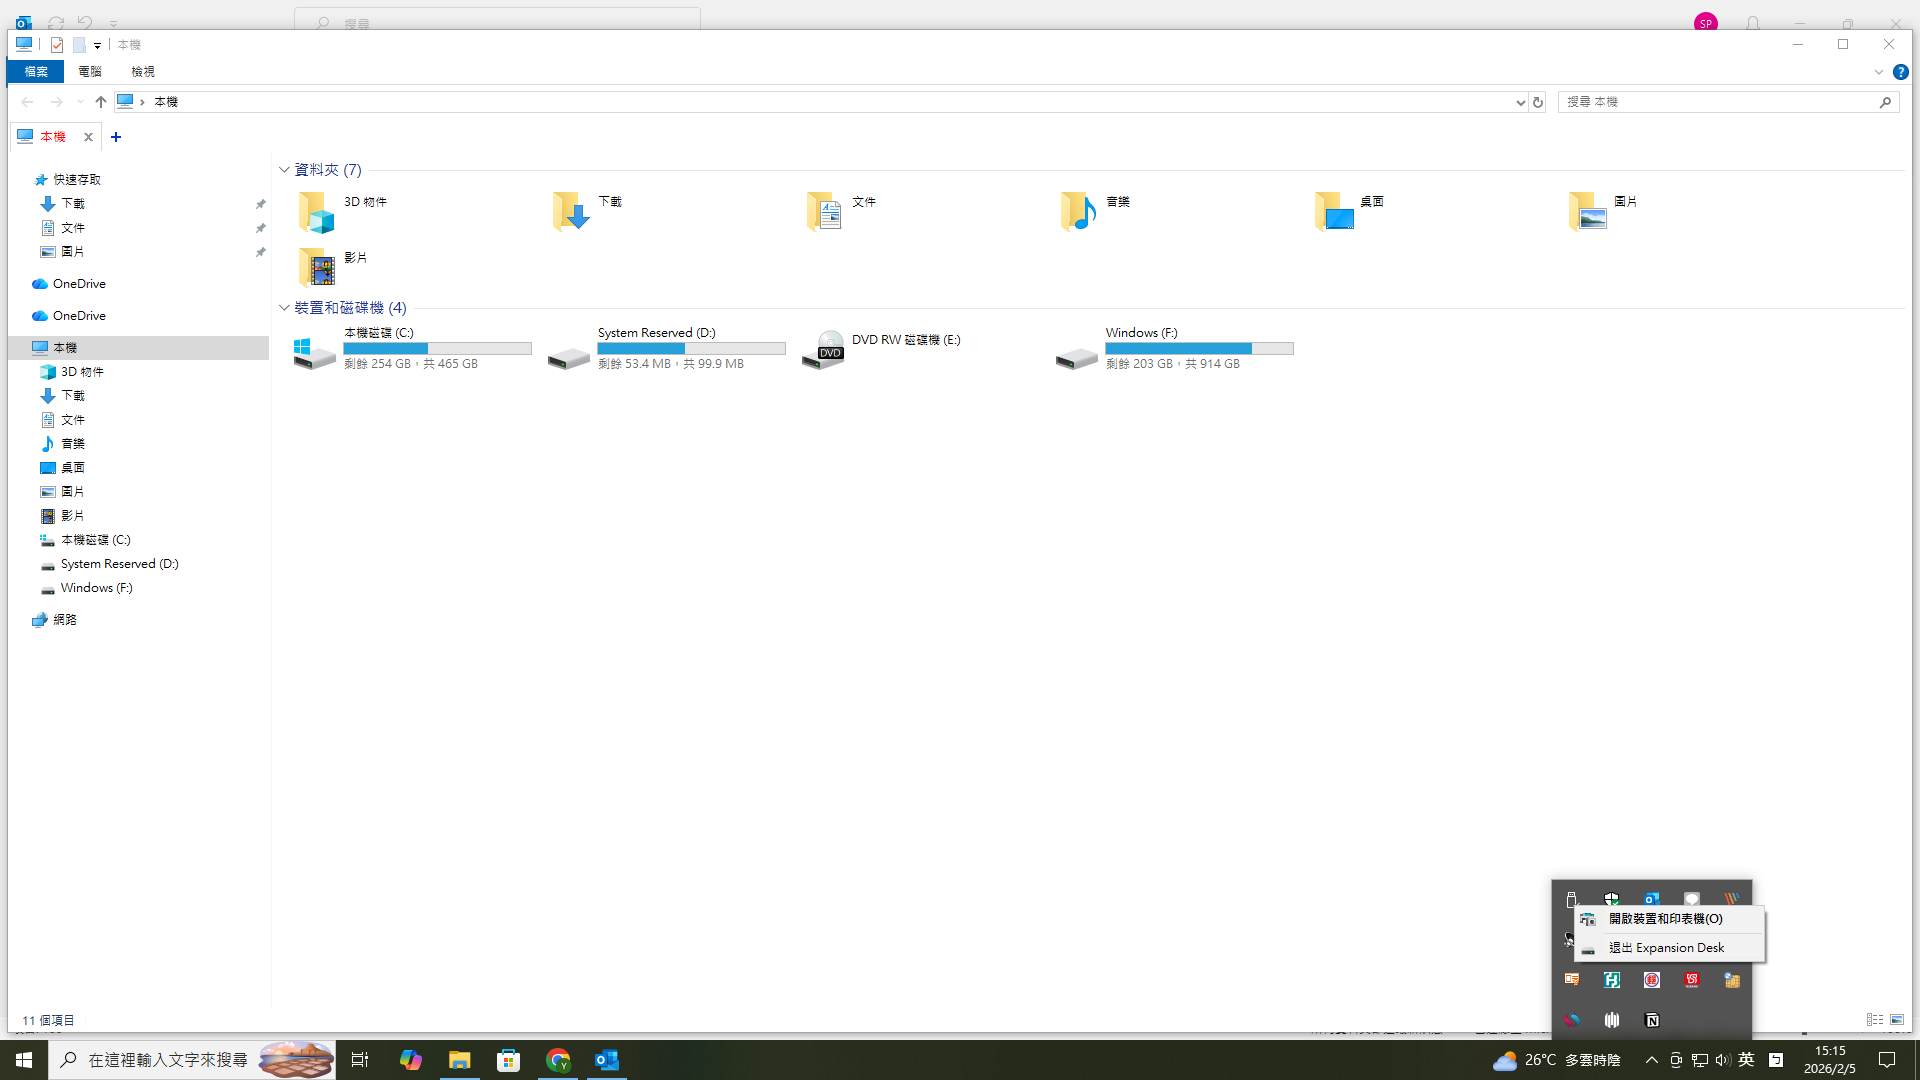Open the 下載 folder icon

(571, 211)
